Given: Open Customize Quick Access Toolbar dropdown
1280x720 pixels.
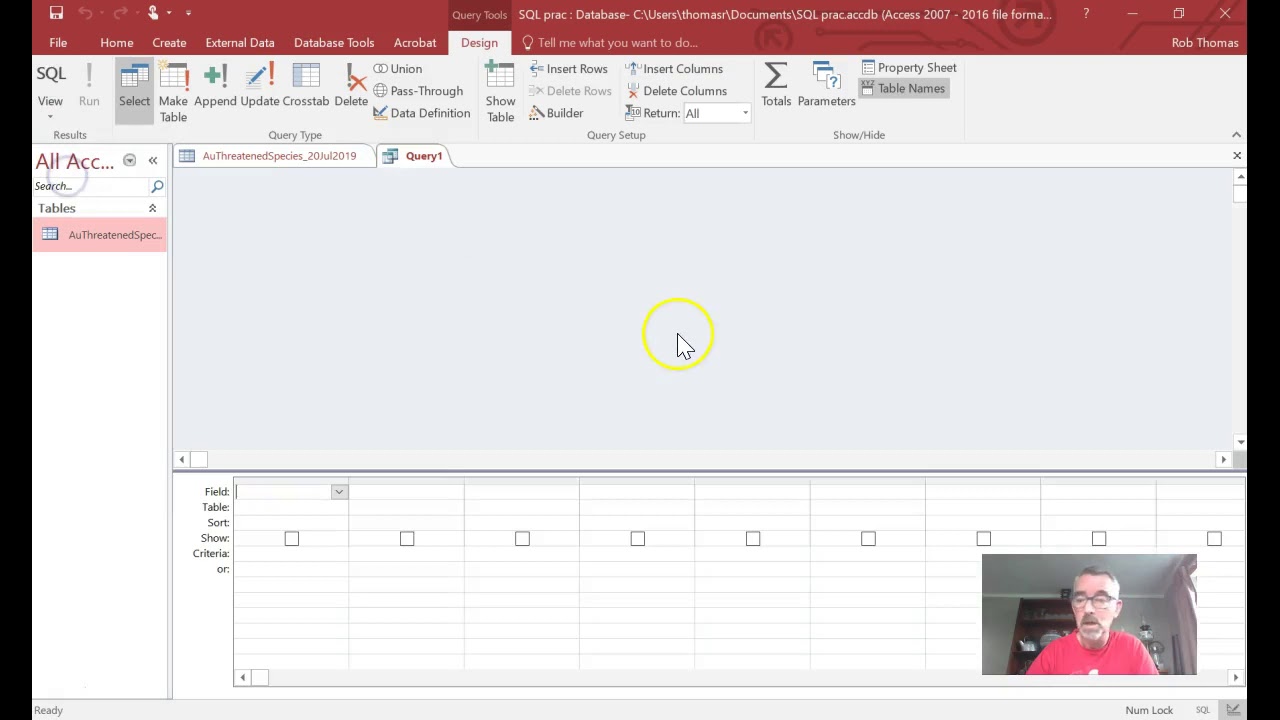Looking at the screenshot, I should point(188,14).
